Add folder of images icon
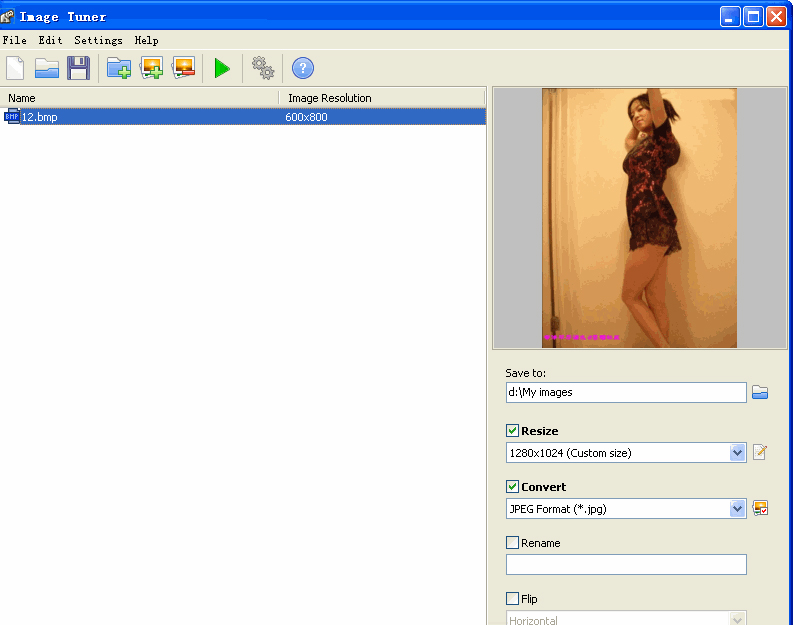The width and height of the screenshot is (793, 625). point(119,68)
